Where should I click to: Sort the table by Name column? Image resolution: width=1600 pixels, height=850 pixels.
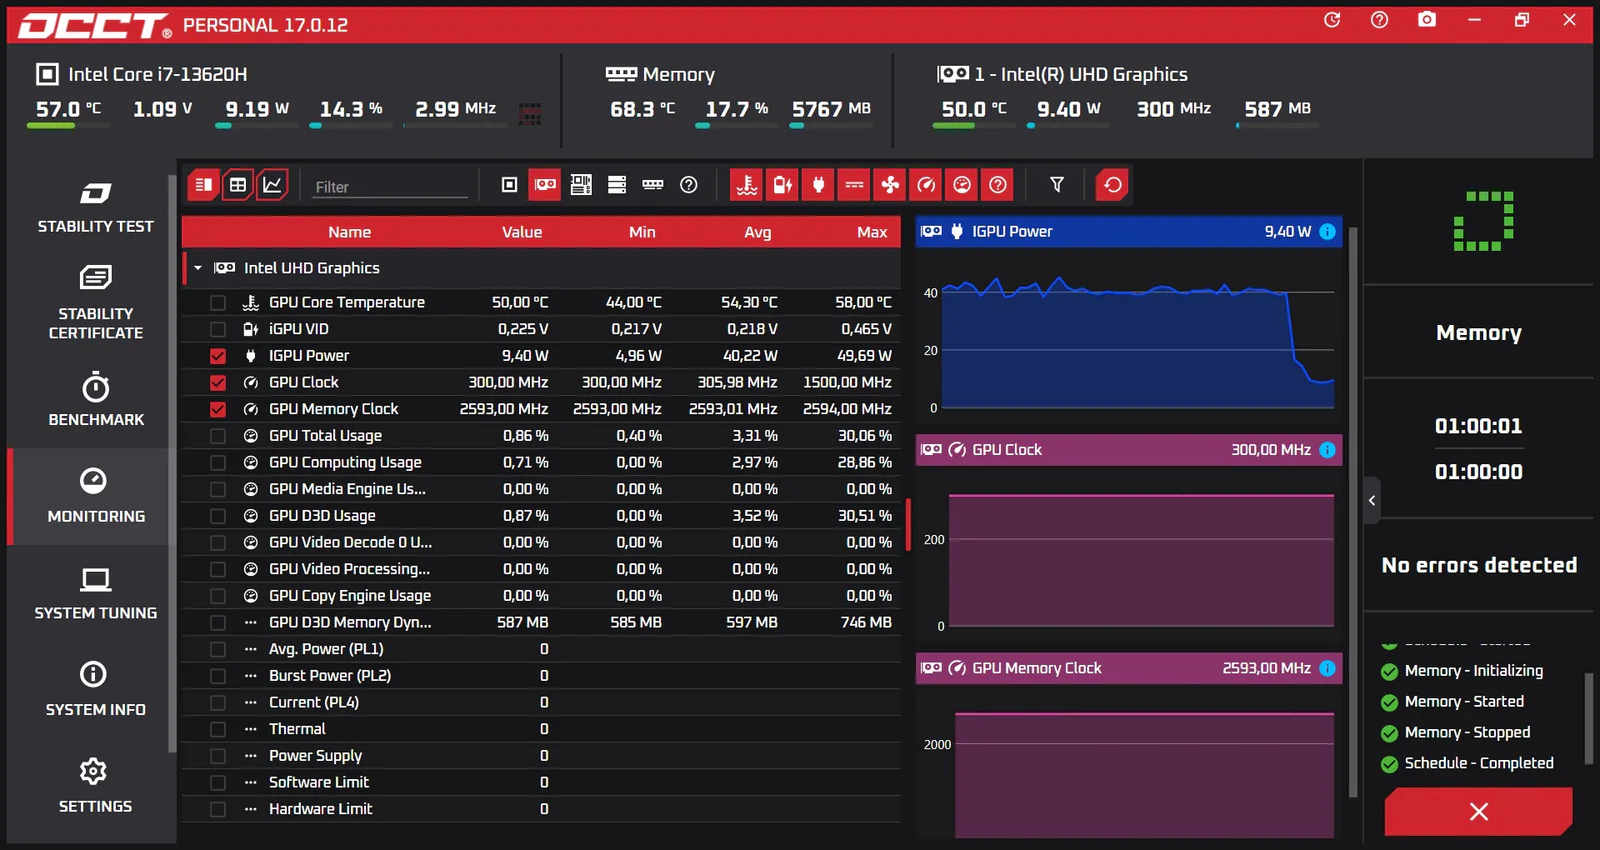tap(349, 232)
